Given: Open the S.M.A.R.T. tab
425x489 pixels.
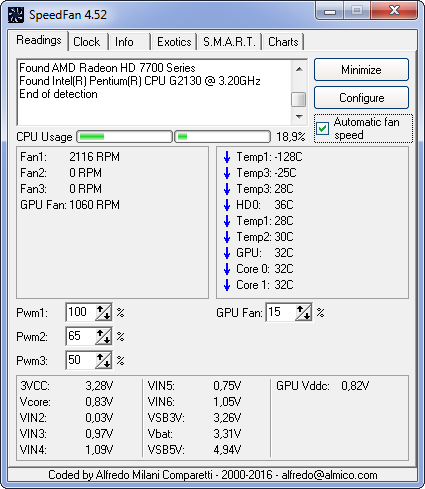Looking at the screenshot, I should tap(229, 42).
